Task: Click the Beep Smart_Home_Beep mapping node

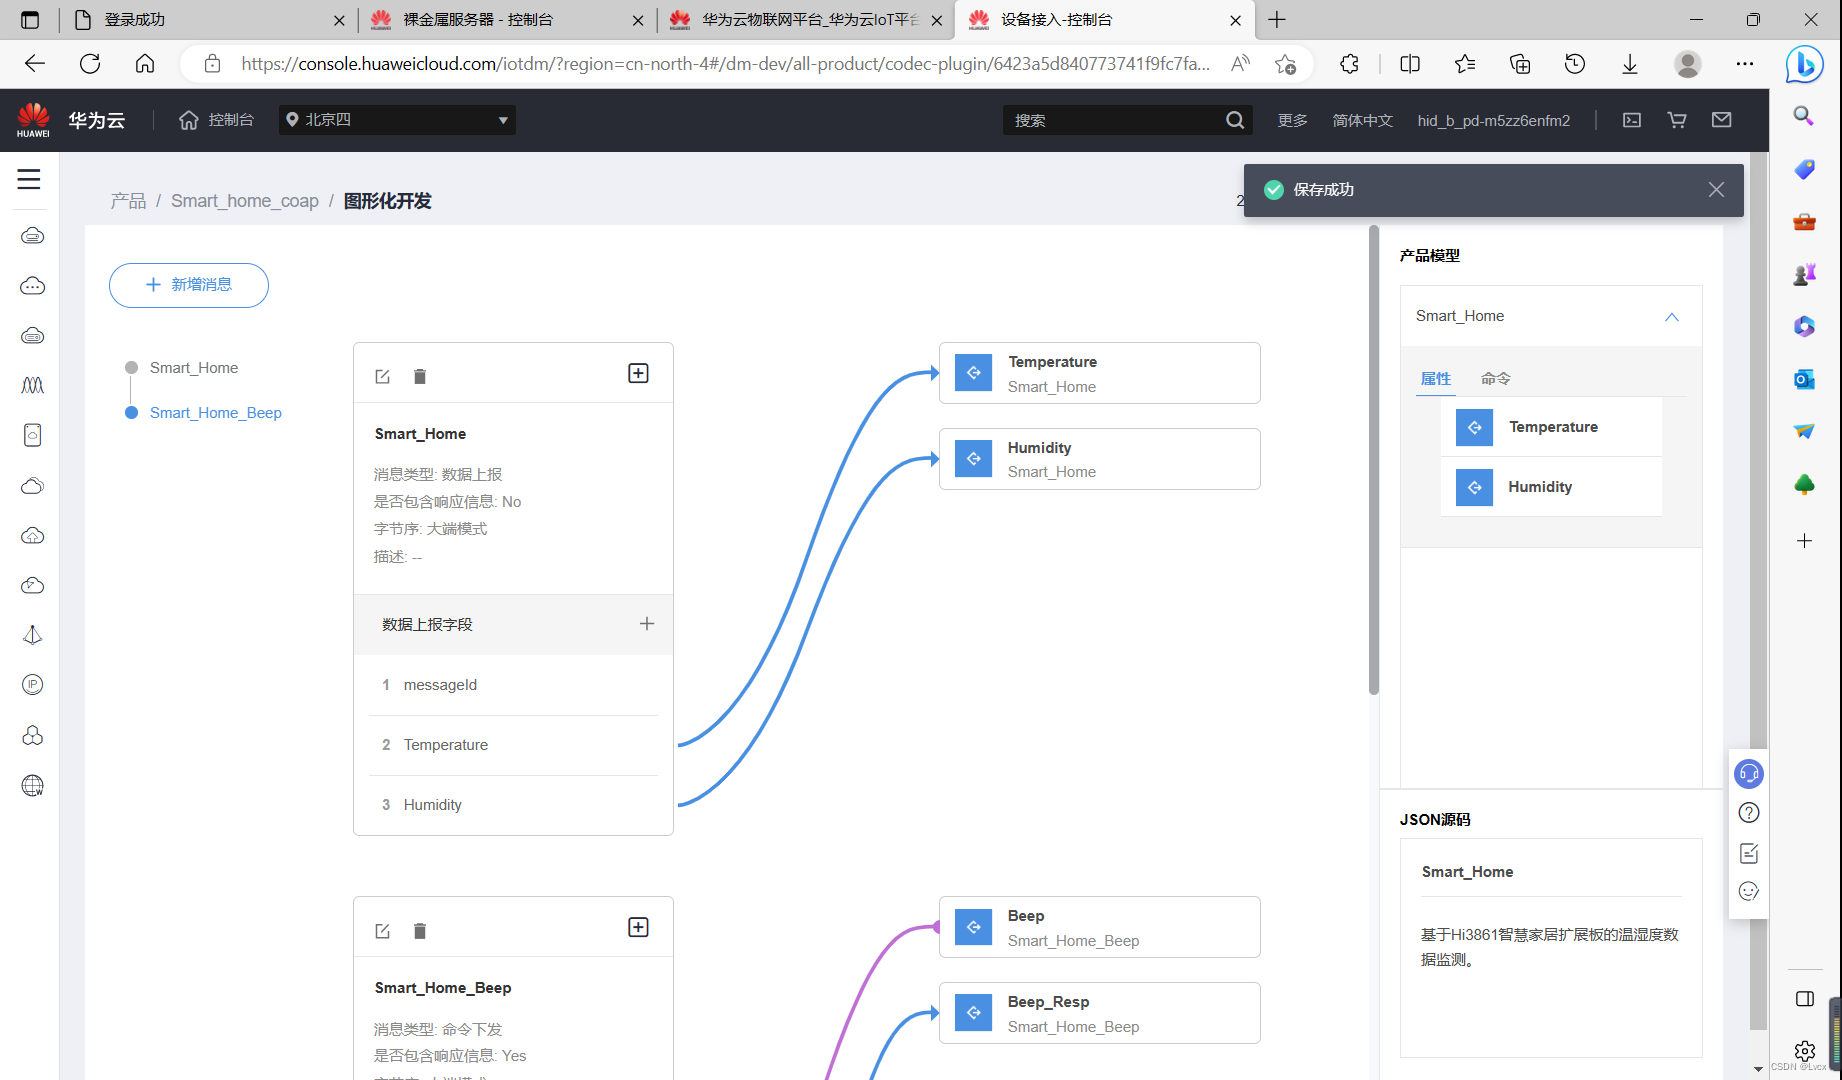Action: [x=1099, y=927]
